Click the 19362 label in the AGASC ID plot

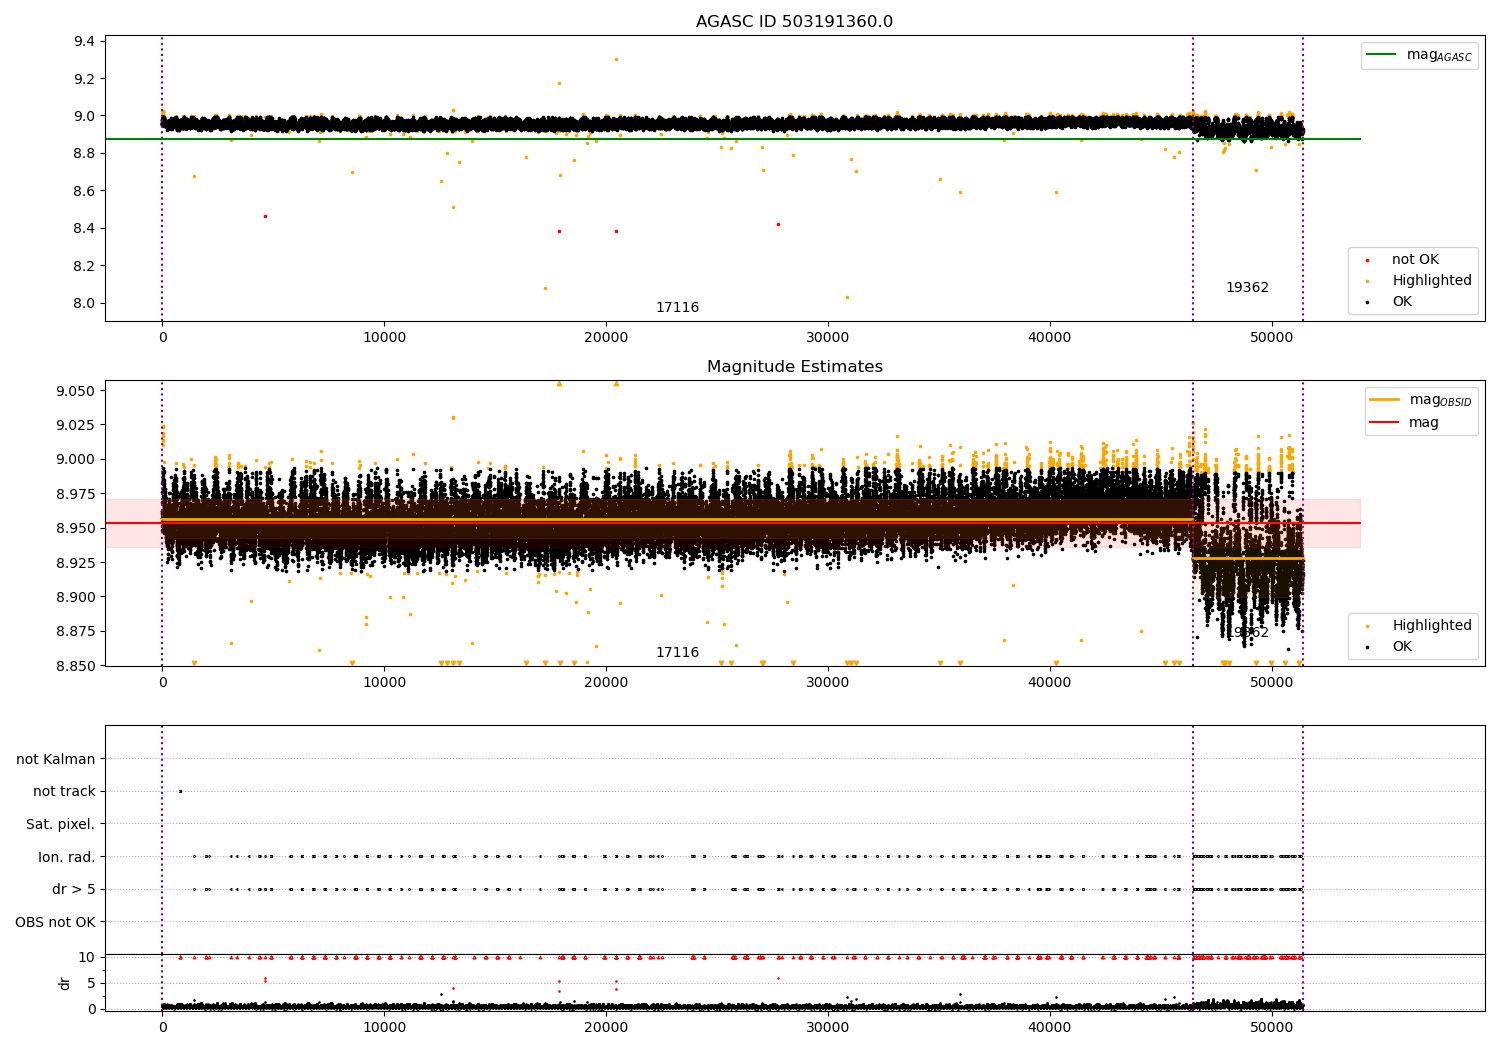(1247, 288)
